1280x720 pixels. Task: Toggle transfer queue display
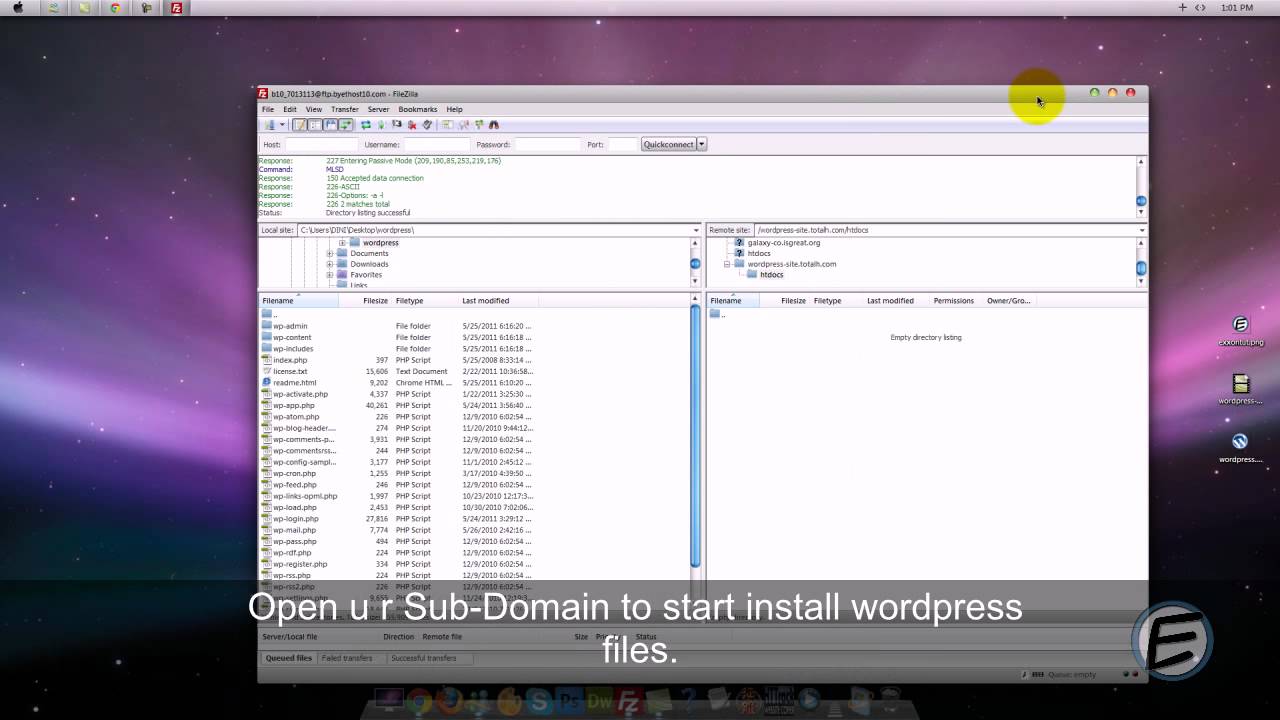tap(346, 125)
